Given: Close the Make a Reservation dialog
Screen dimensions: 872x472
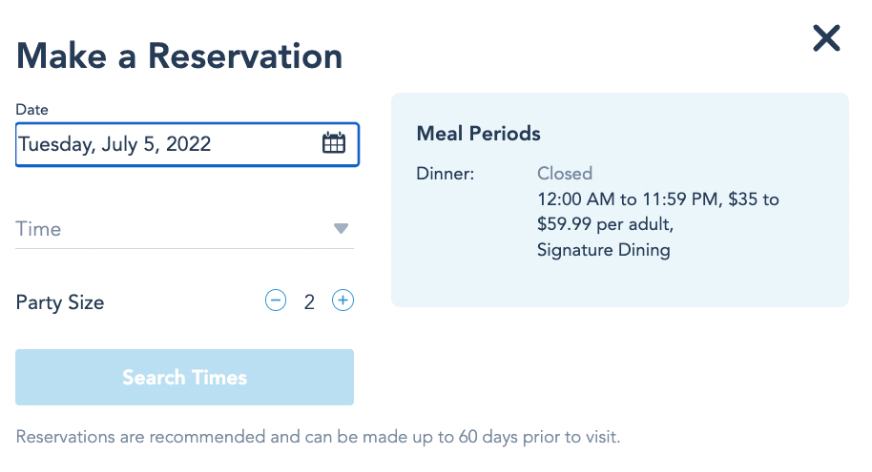Looking at the screenshot, I should (x=826, y=39).
